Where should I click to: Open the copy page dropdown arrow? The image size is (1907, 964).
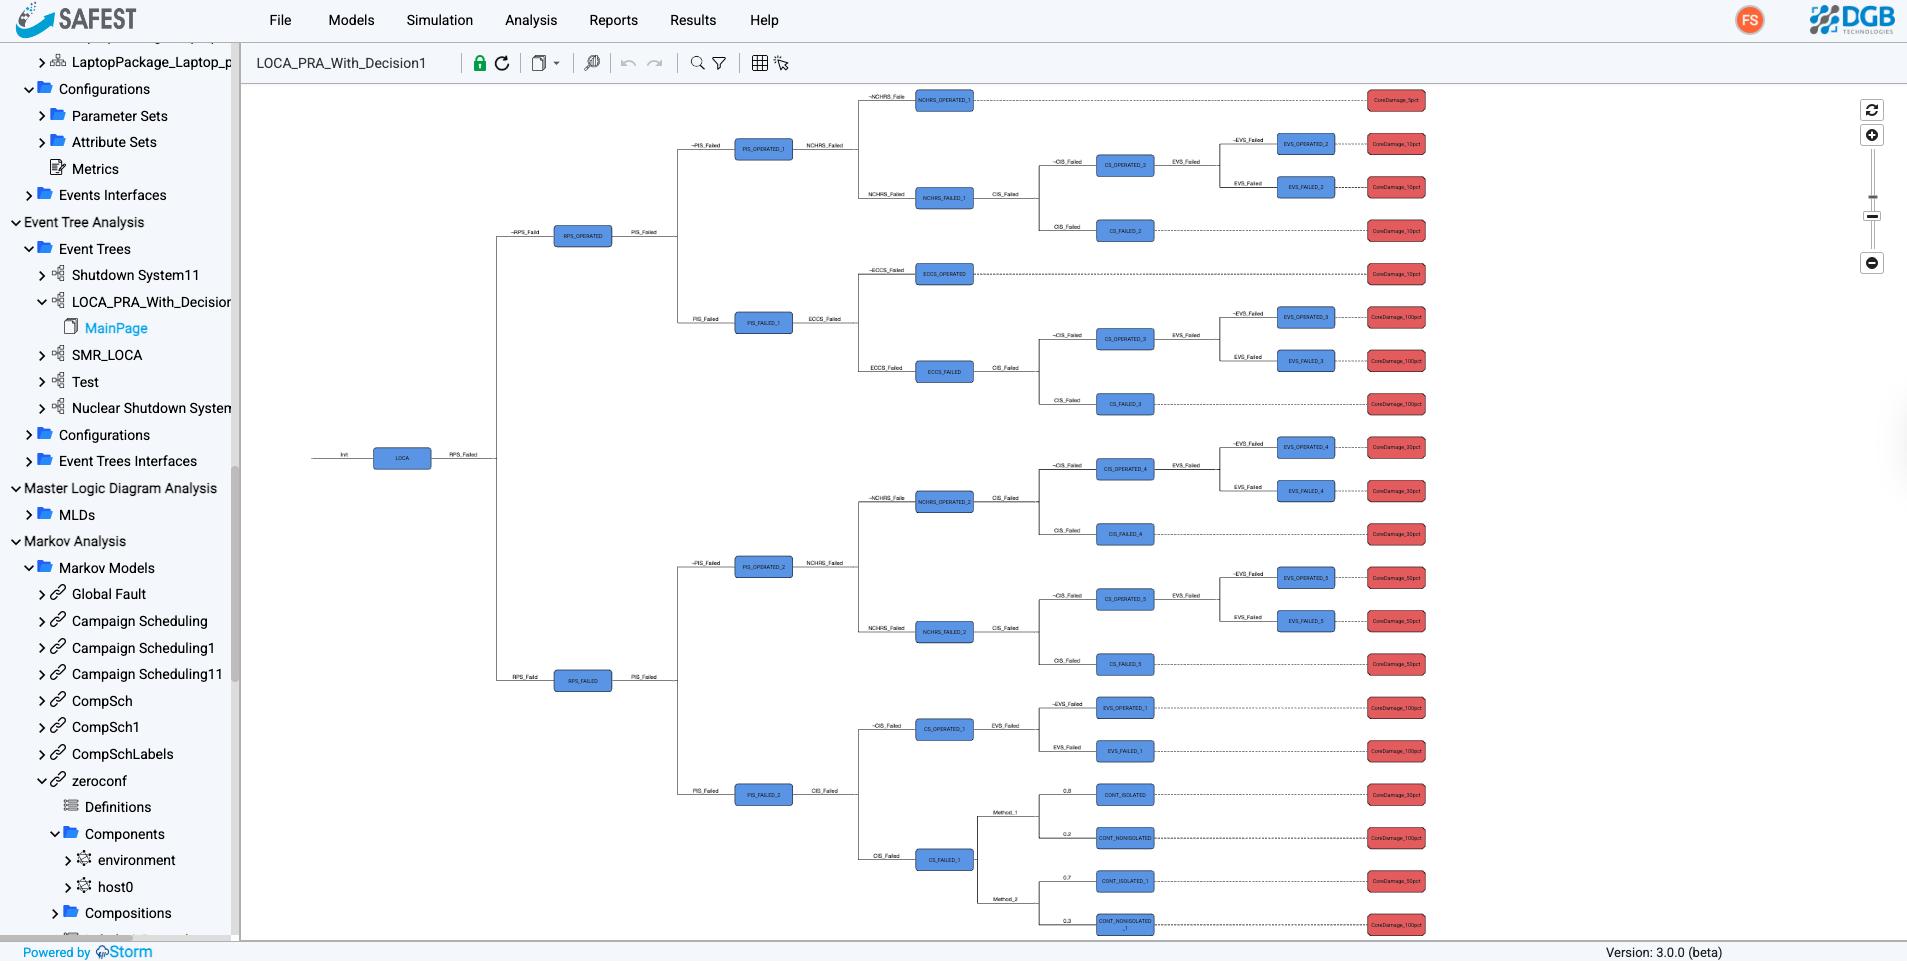(557, 63)
